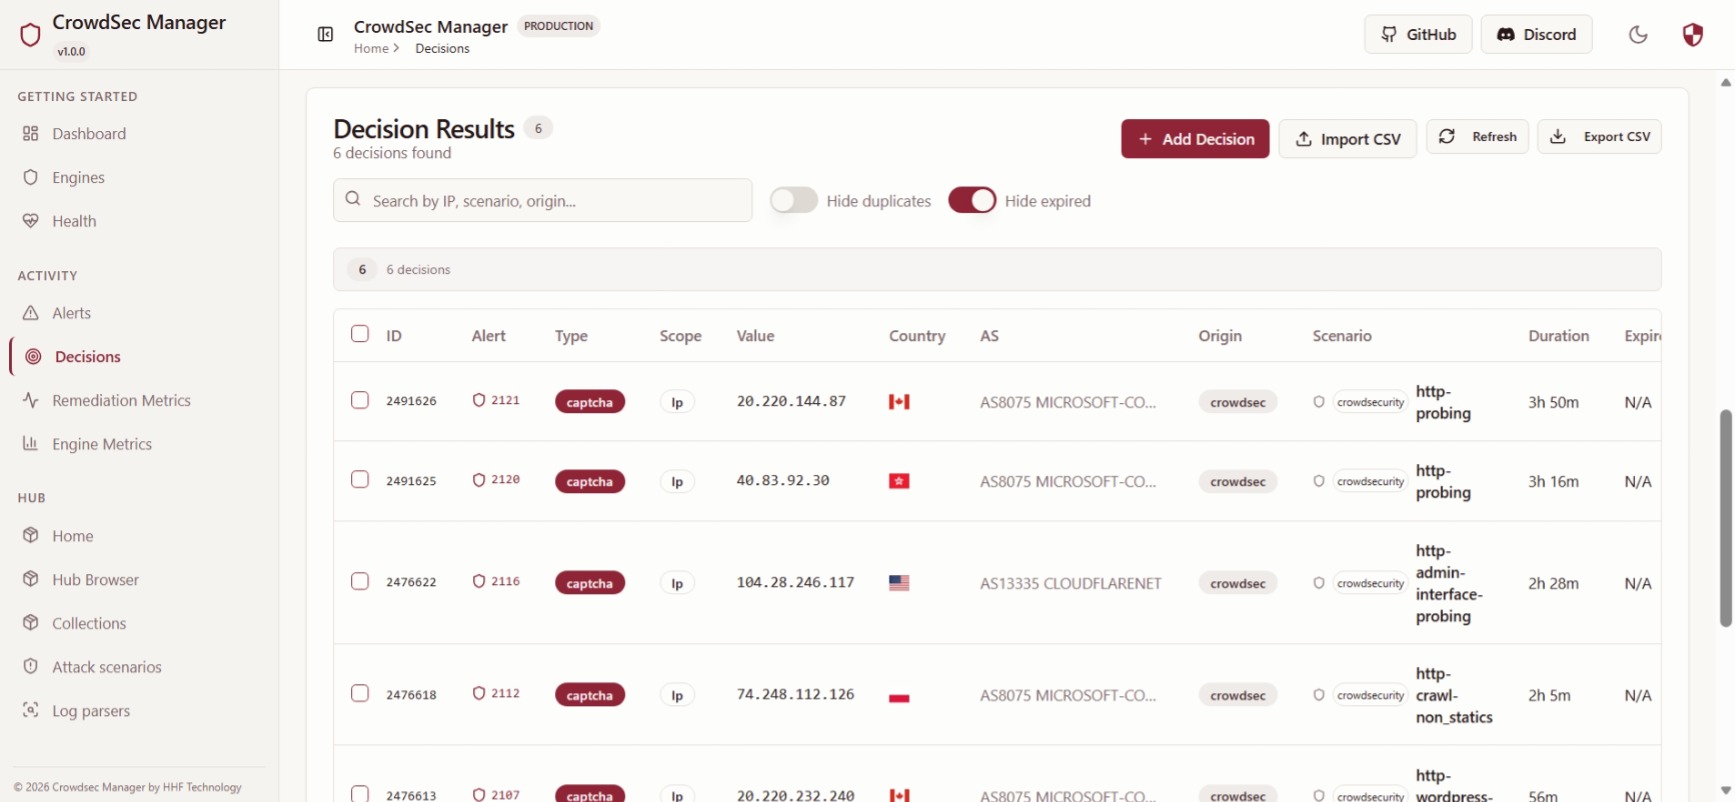The height and width of the screenshot is (802, 1735).
Task: Click the Home breadcrumb link
Action: [371, 48]
